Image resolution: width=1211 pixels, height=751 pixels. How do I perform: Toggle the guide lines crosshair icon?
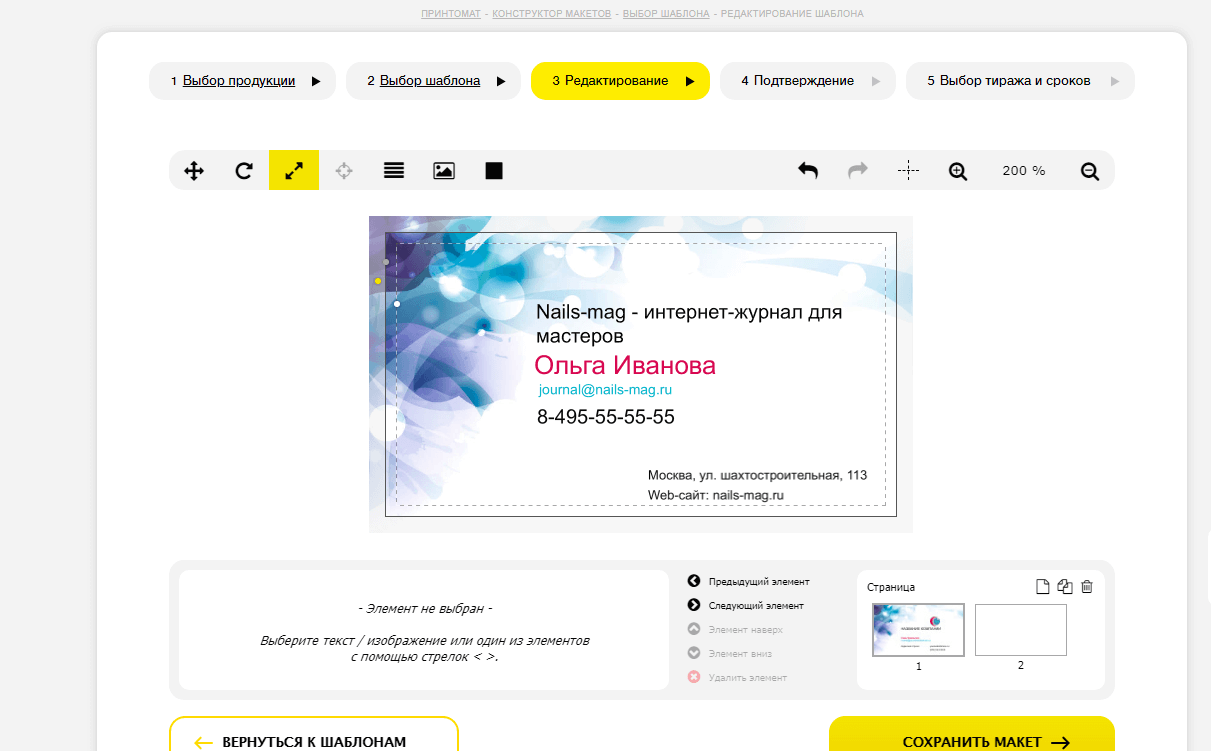pos(908,171)
